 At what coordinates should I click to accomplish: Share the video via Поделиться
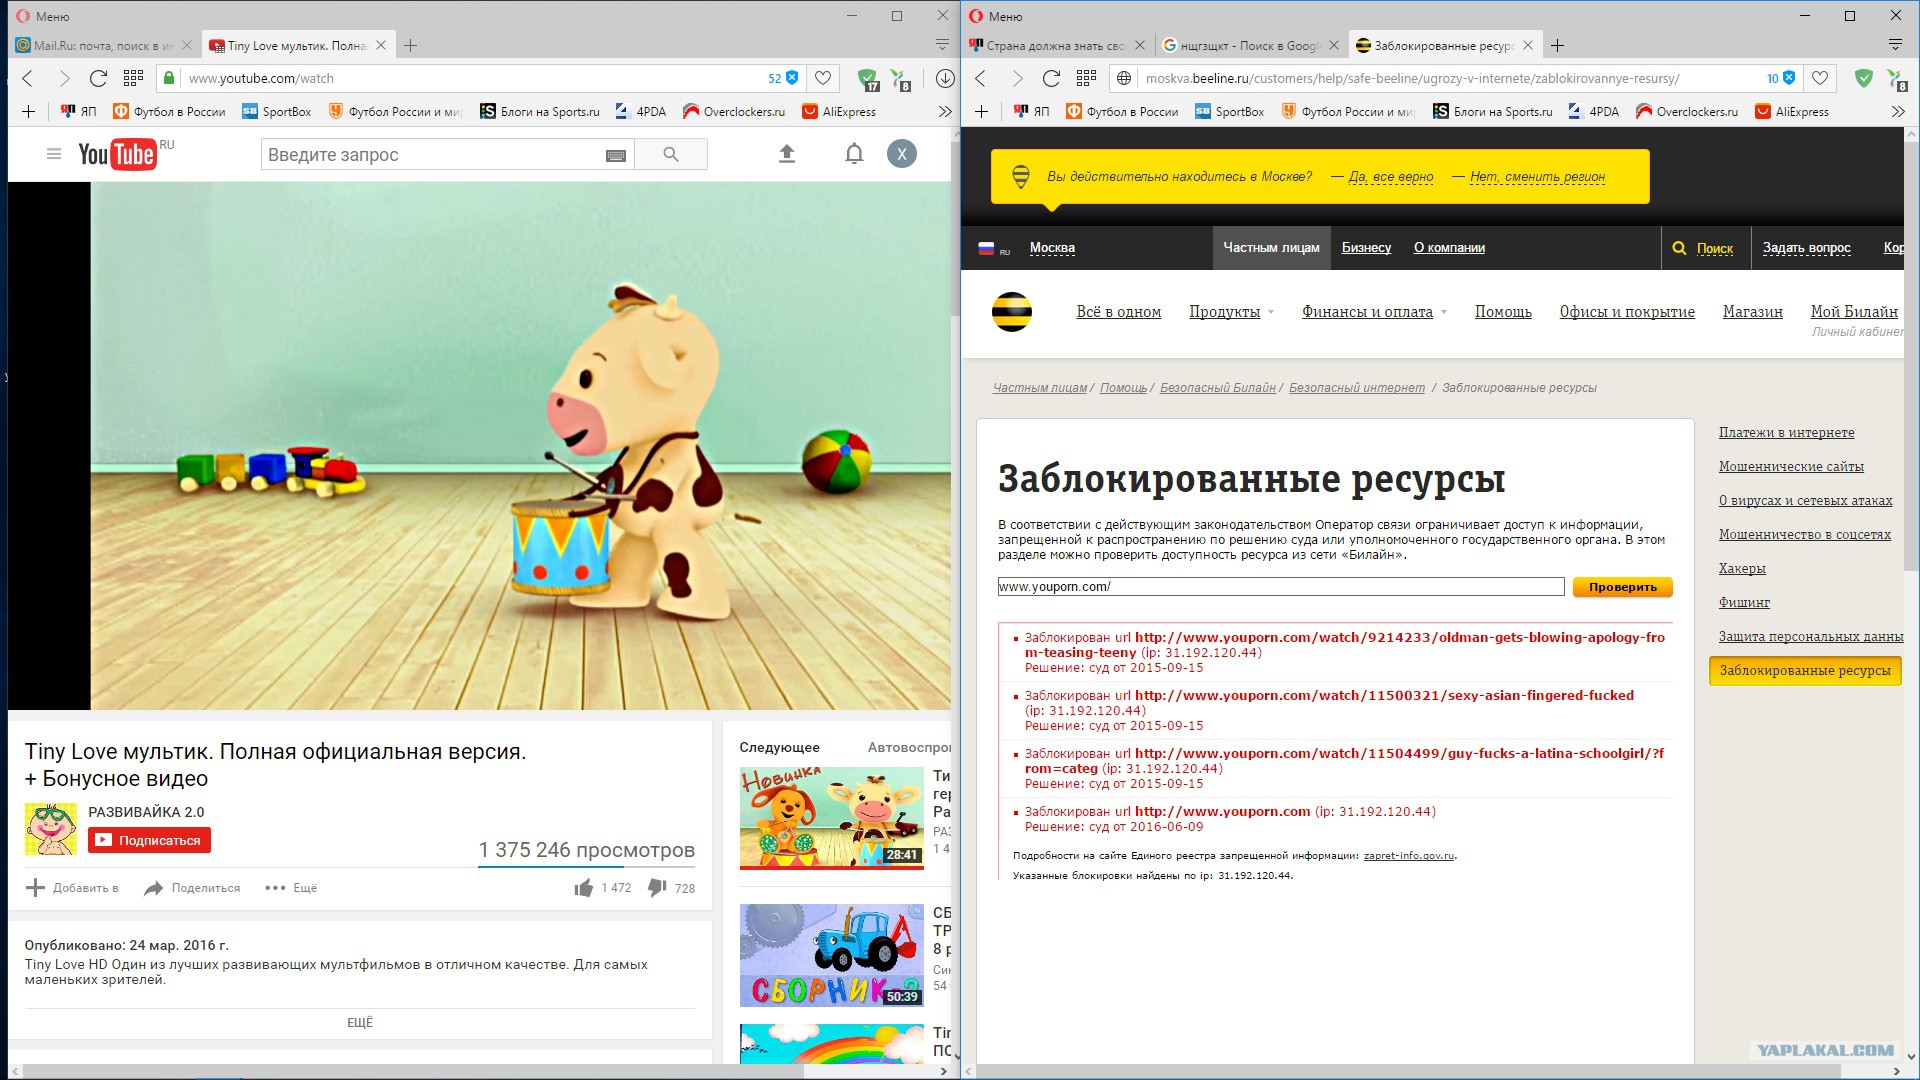(192, 888)
